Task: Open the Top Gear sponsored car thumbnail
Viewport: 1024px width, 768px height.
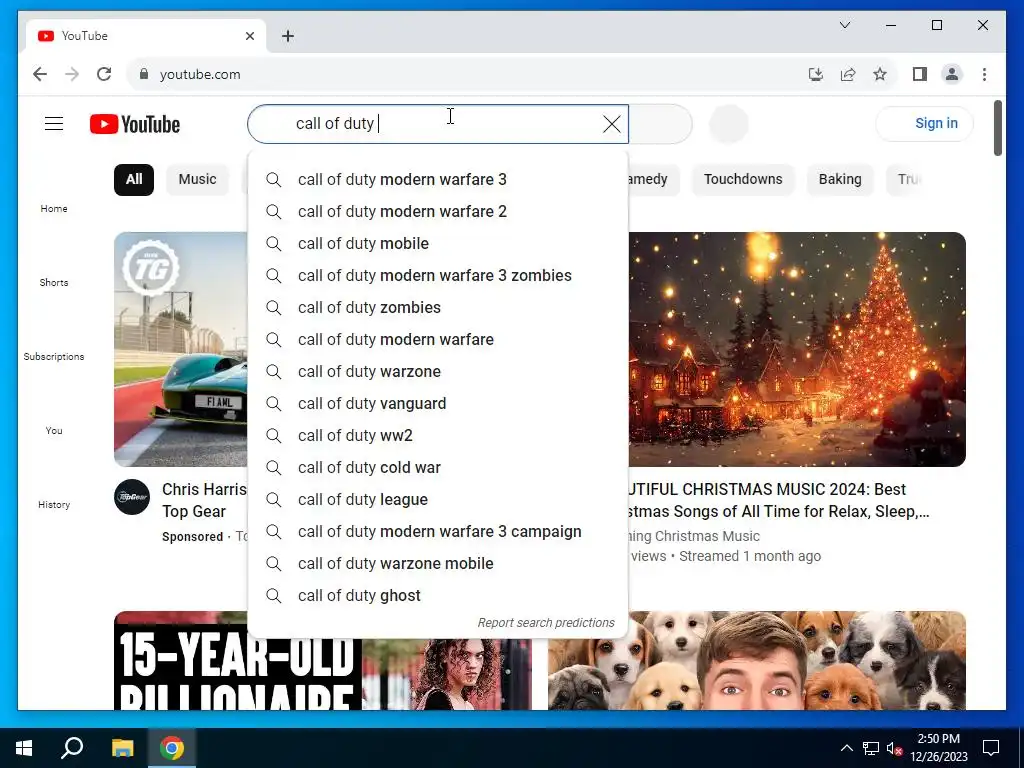Action: coord(181,349)
